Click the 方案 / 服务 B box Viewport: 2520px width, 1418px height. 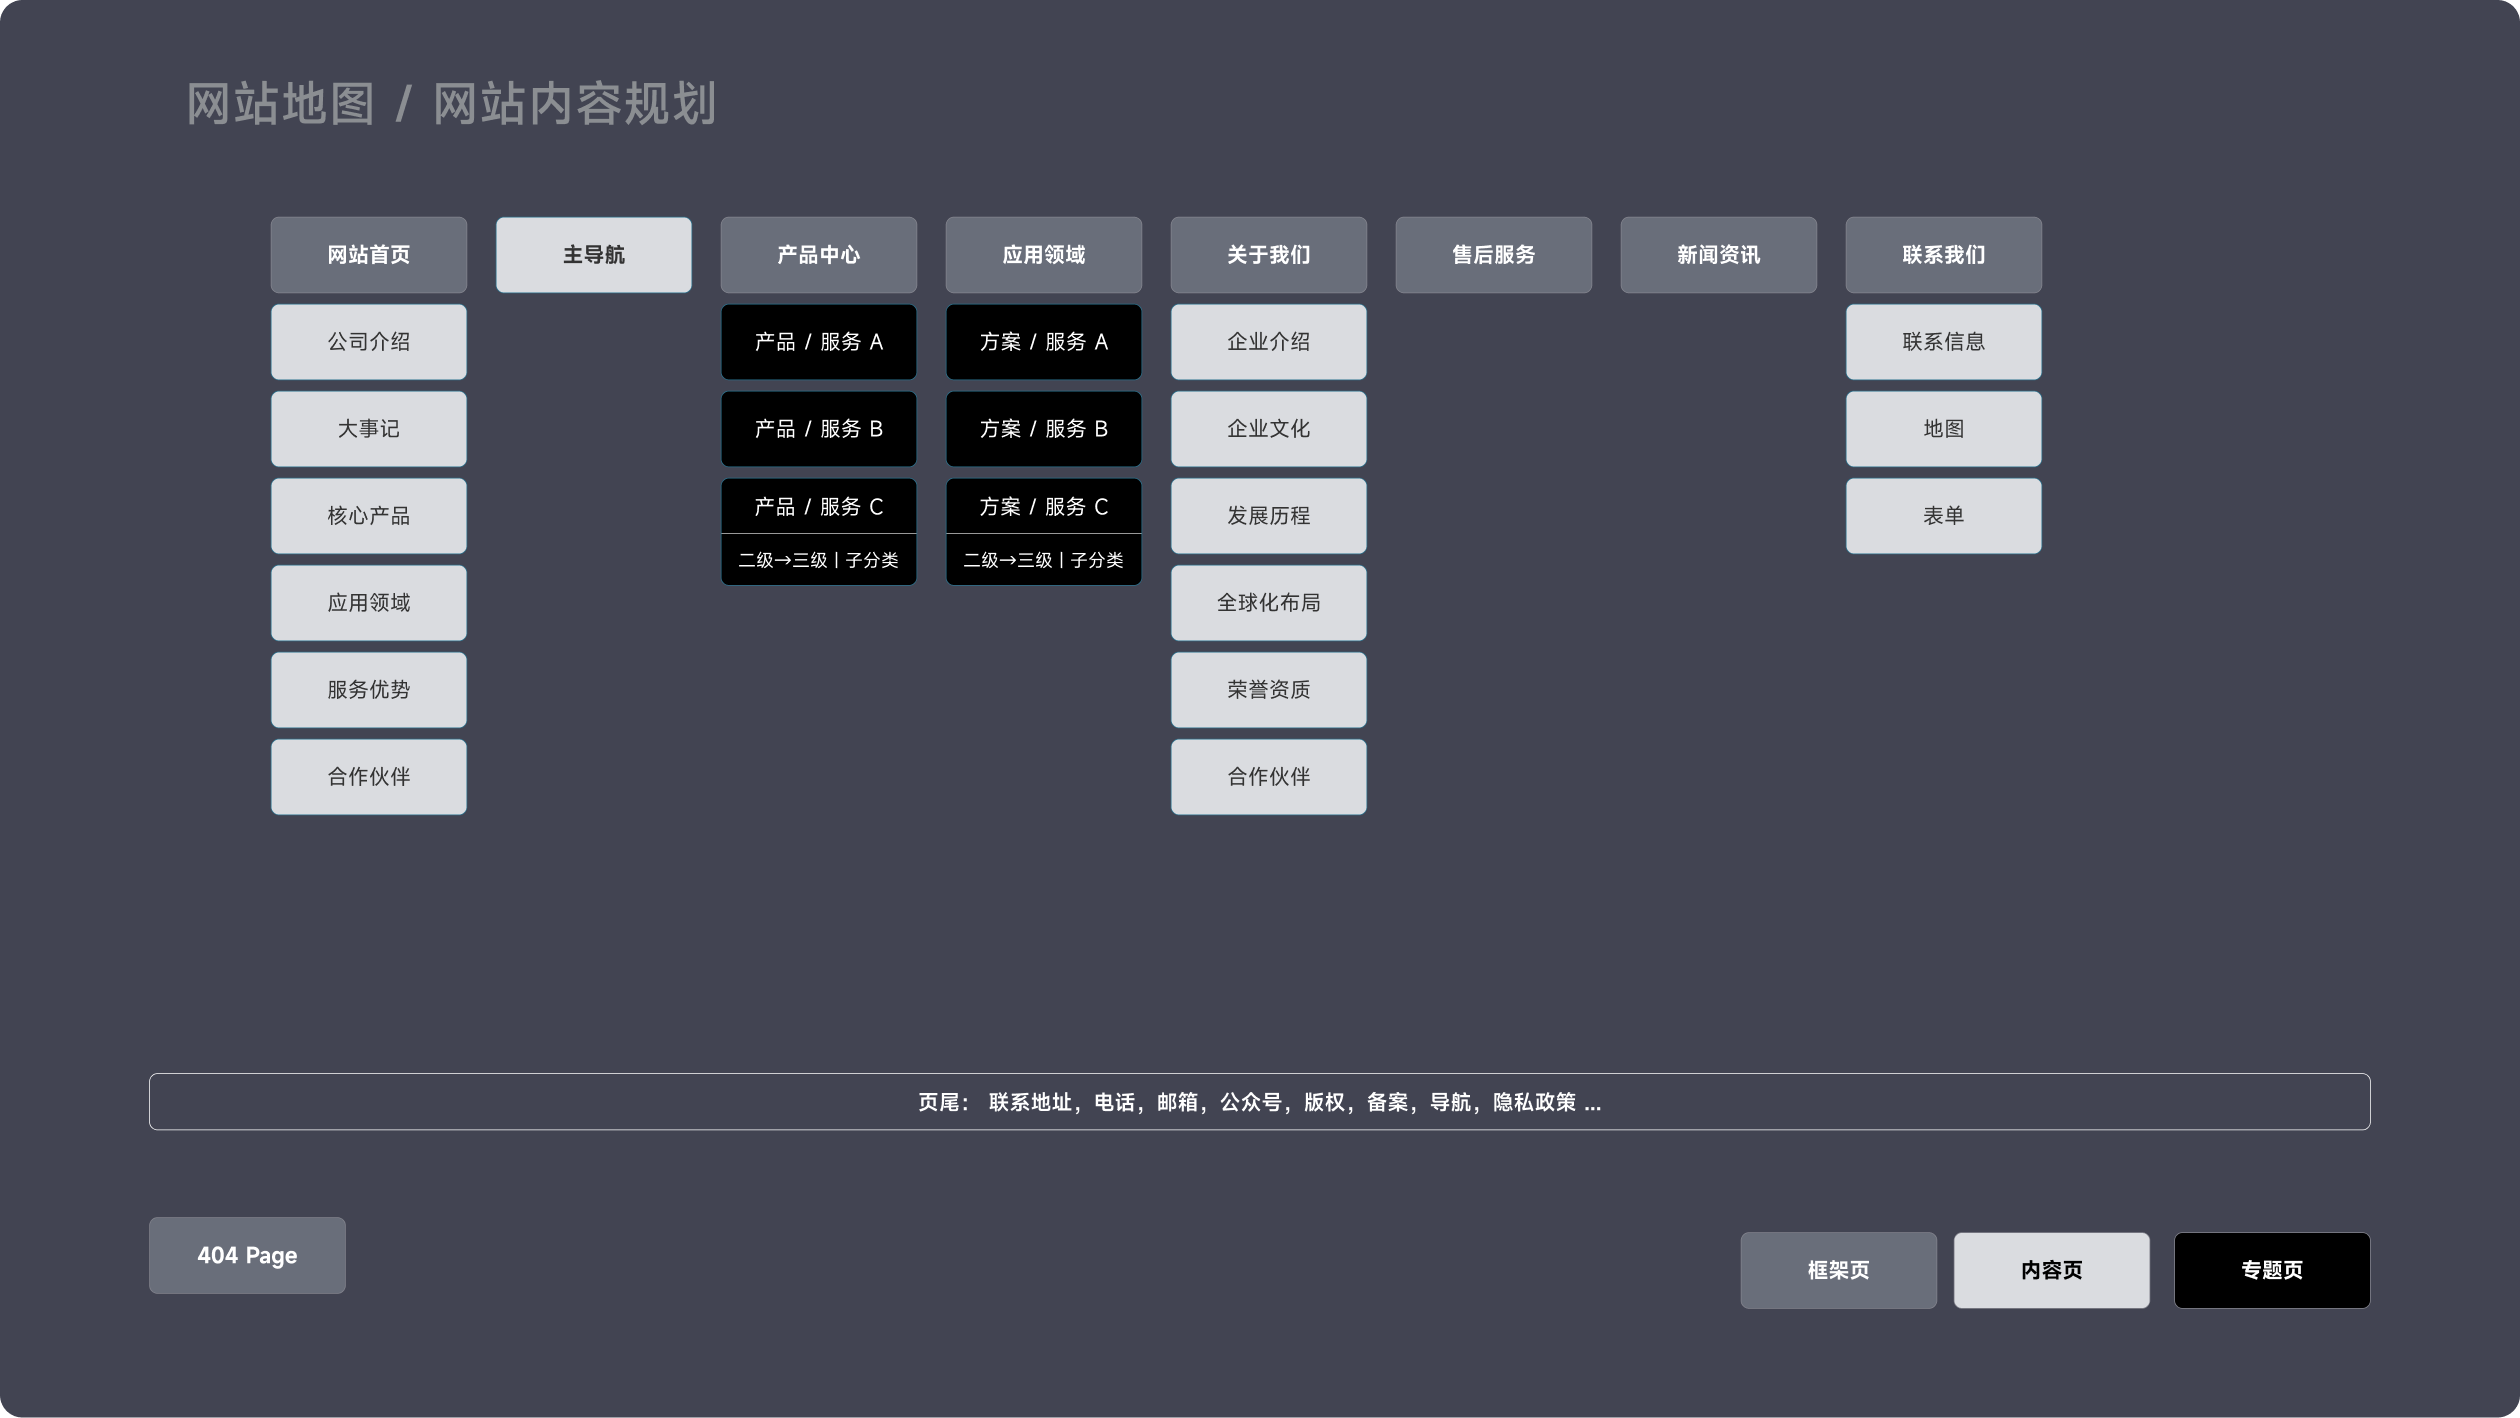tap(1043, 429)
